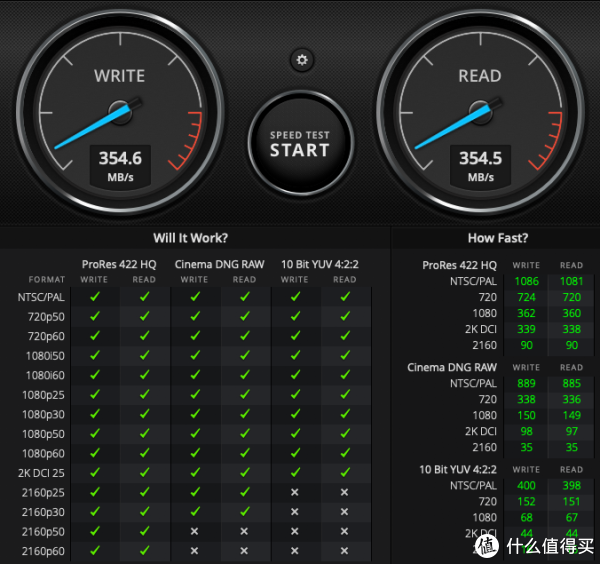Click the READ gauge dial

[x=481, y=111]
